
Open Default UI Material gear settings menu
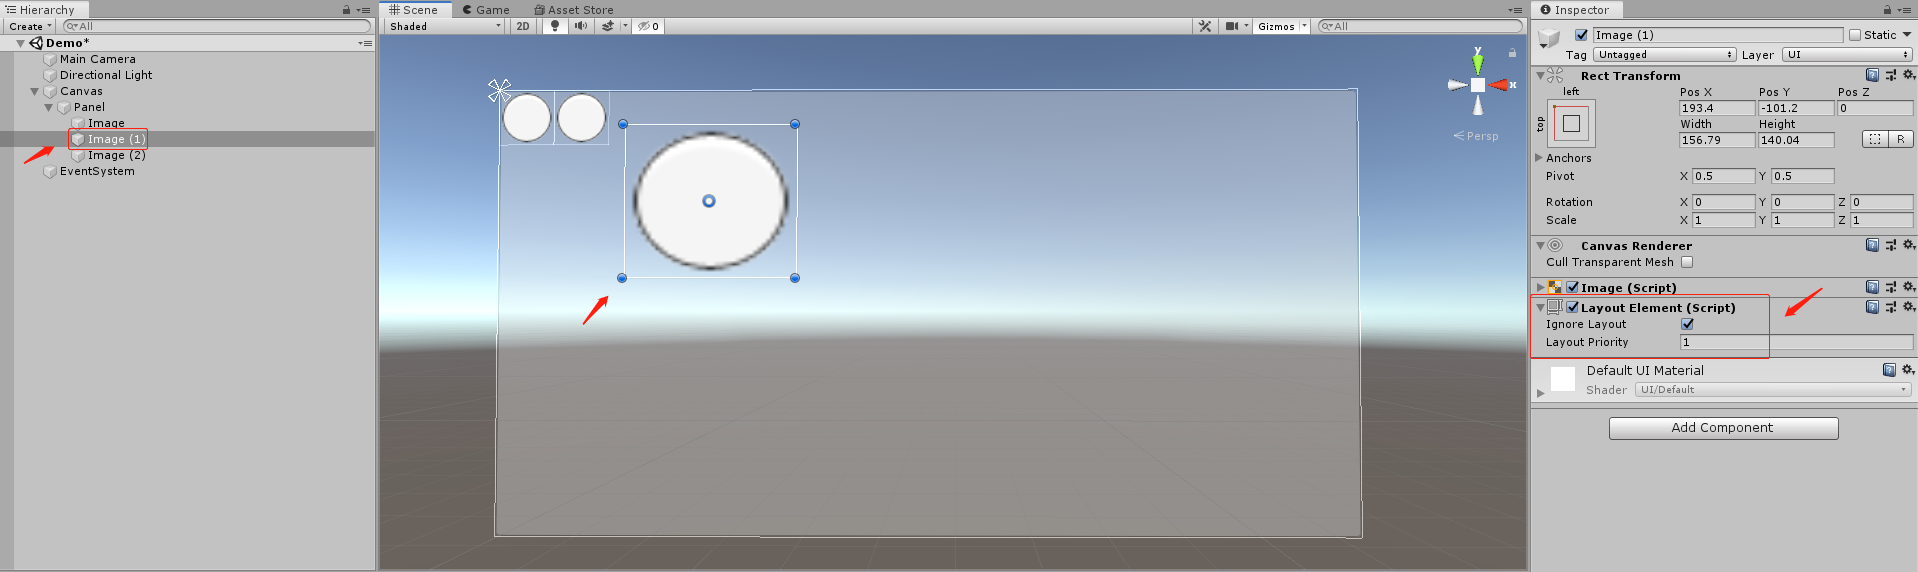coord(1907,370)
